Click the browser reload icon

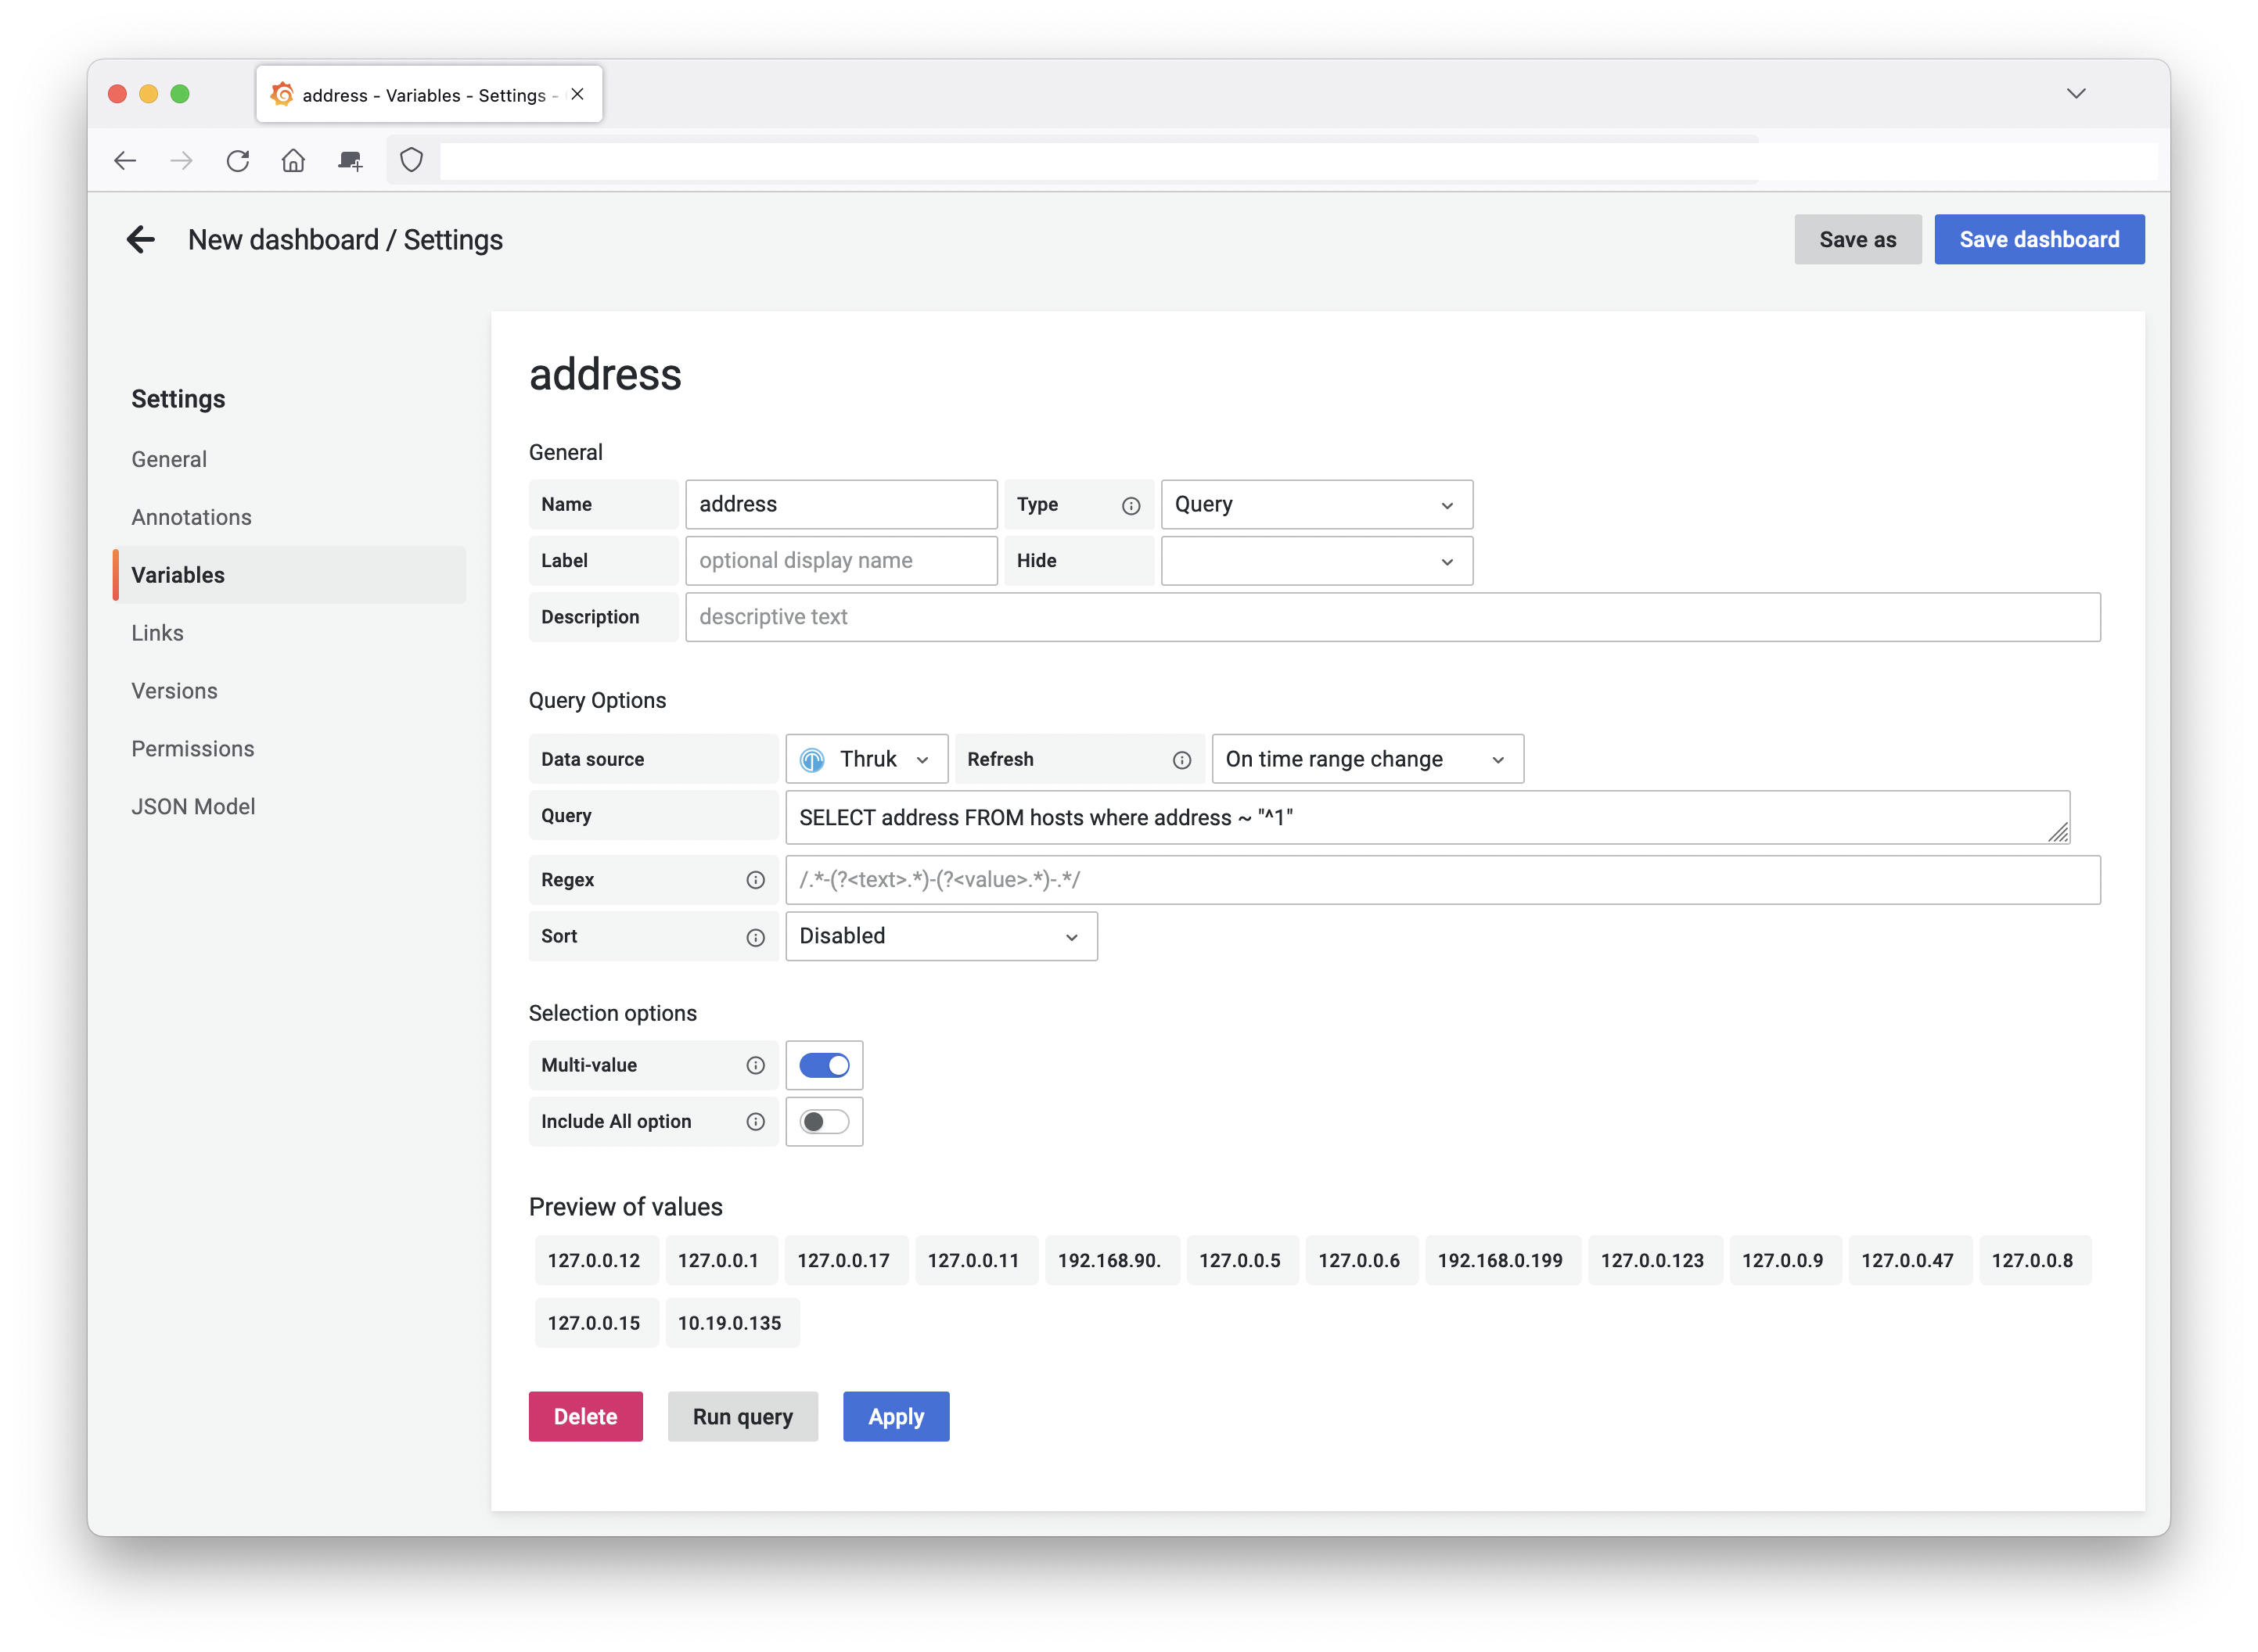237,161
